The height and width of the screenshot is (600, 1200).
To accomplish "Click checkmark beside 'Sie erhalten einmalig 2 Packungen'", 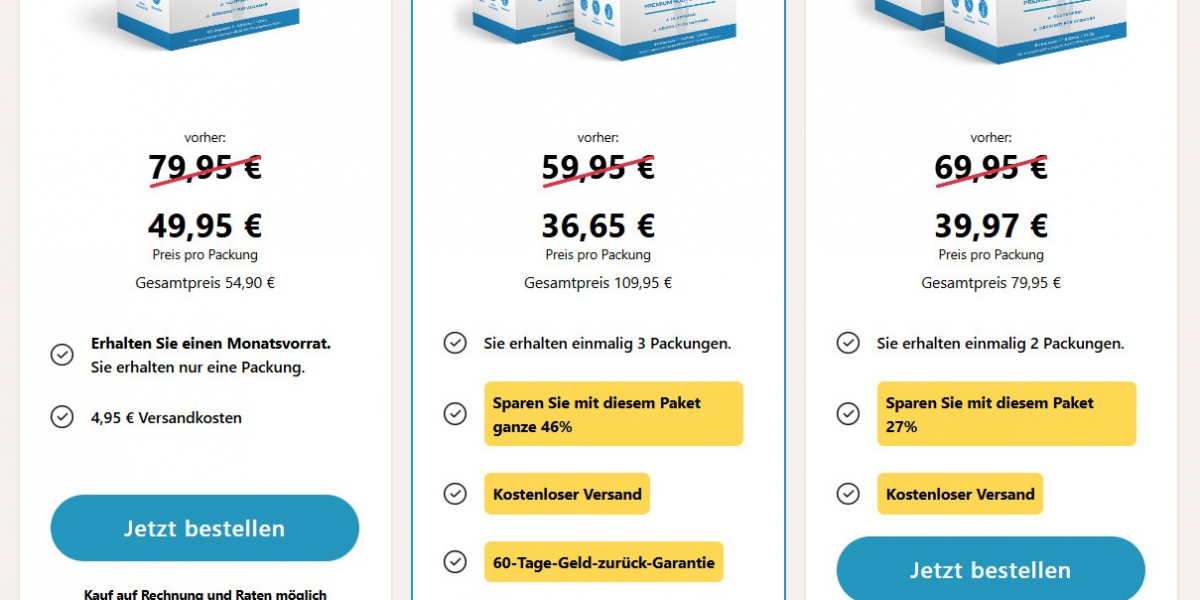I will (x=848, y=343).
